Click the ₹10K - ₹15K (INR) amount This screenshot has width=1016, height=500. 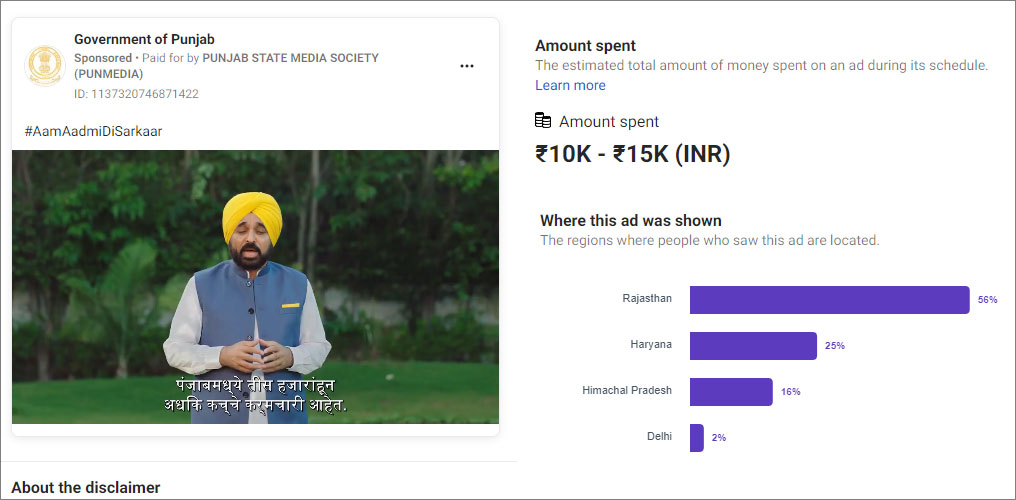click(632, 154)
